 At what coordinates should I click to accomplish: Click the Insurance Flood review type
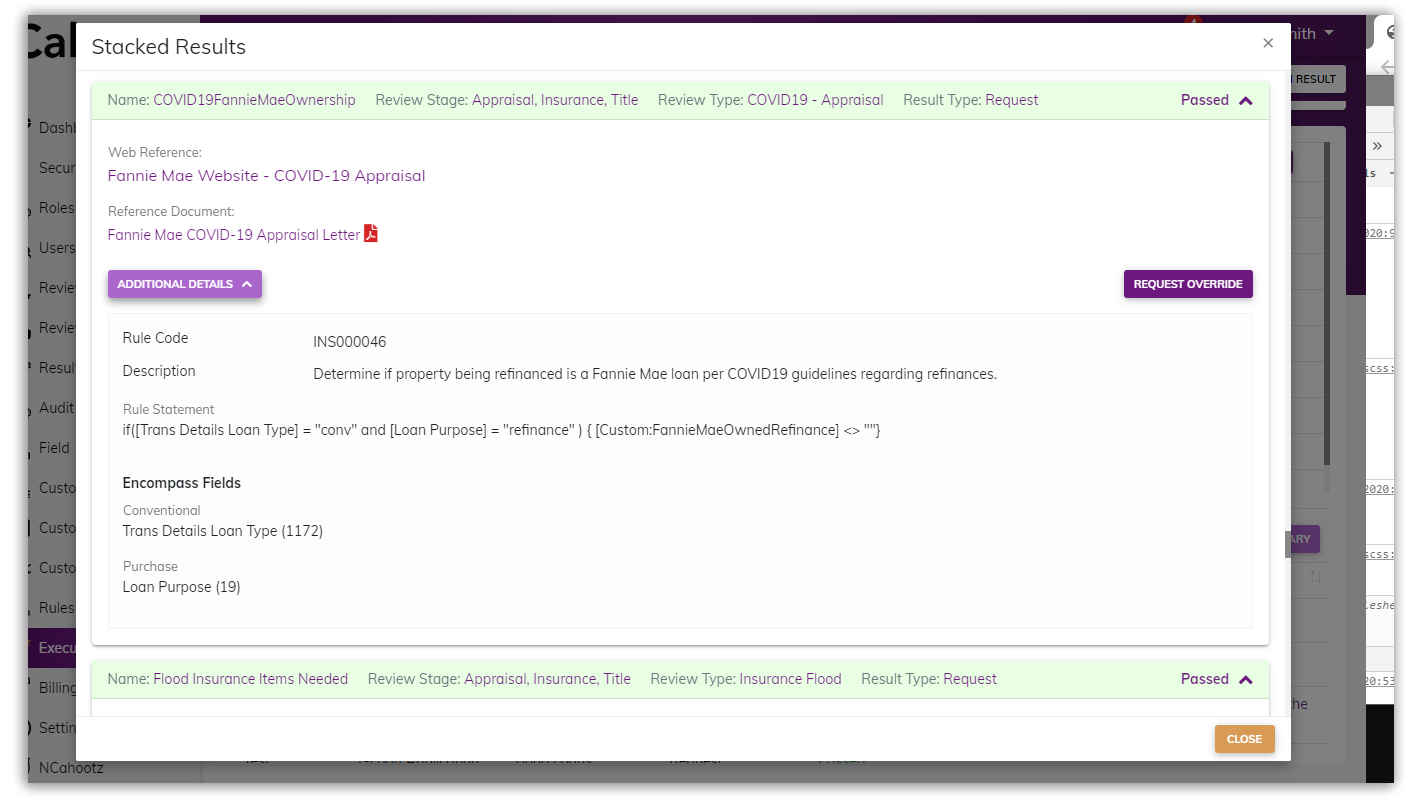point(791,679)
